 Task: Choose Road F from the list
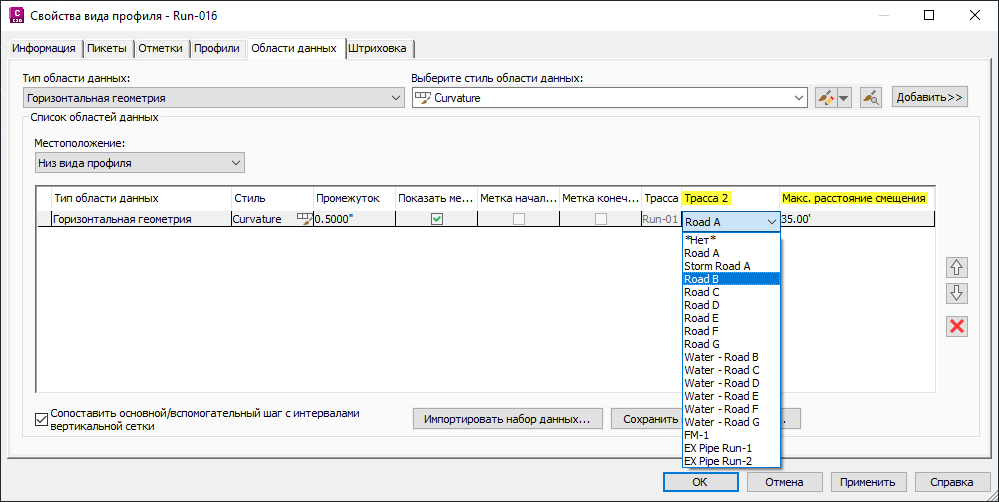click(x=731, y=331)
